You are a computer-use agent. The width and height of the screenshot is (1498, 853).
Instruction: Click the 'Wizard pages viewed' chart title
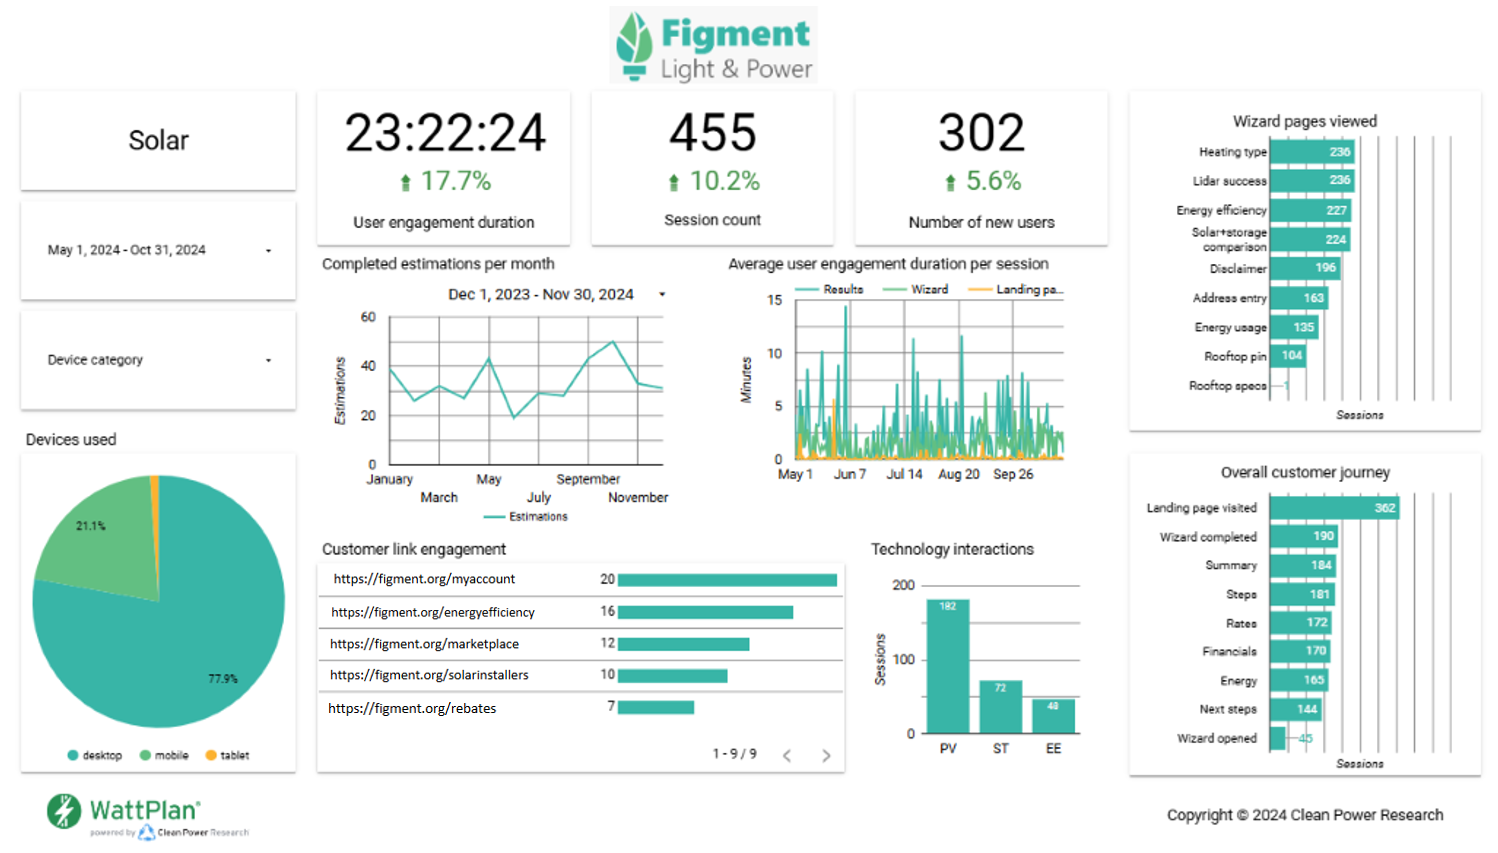coord(1305,121)
